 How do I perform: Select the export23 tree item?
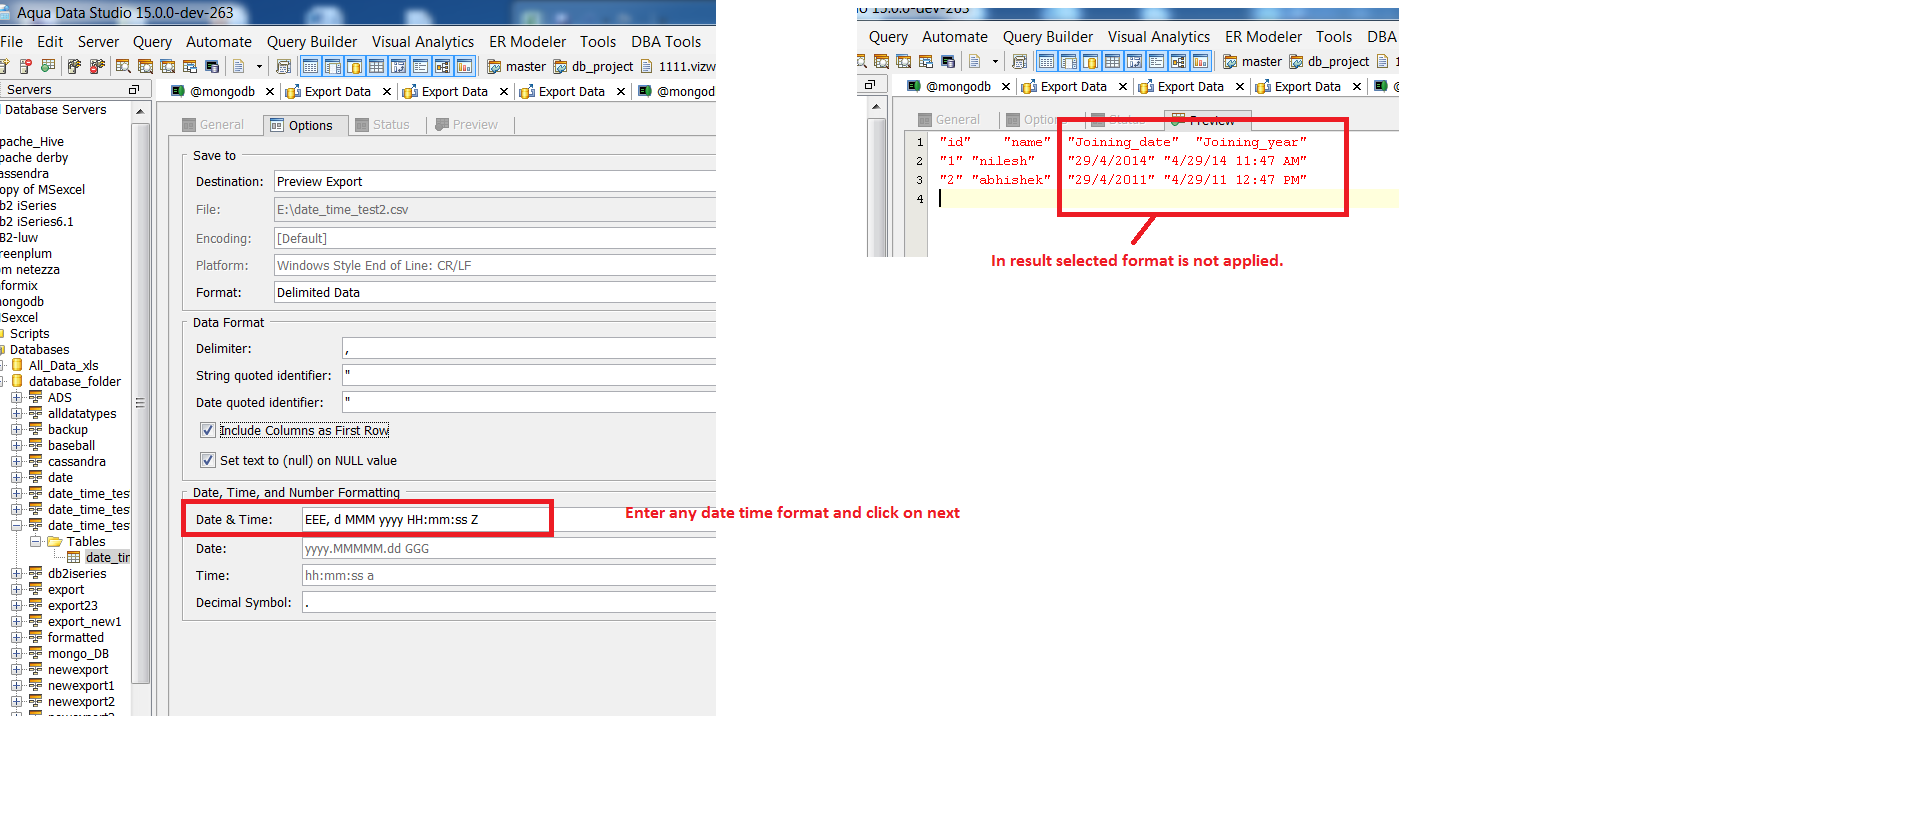(x=72, y=605)
